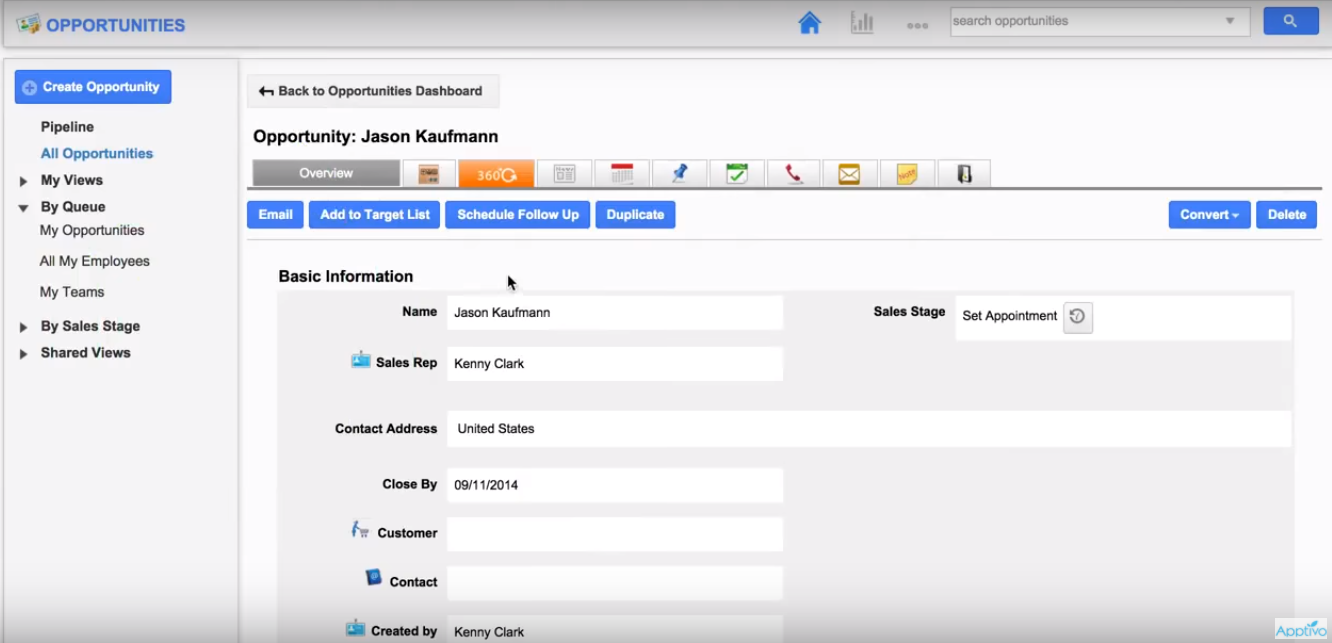Select All Opportunities in sidebar
1332x643 pixels.
[x=97, y=154]
